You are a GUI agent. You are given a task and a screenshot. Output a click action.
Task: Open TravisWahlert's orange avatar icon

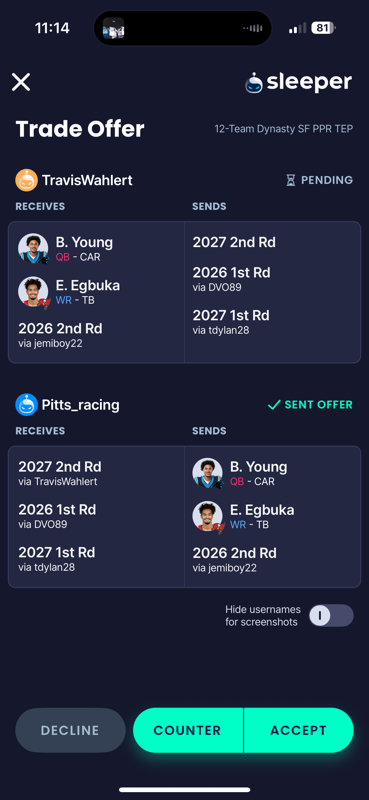[27, 180]
